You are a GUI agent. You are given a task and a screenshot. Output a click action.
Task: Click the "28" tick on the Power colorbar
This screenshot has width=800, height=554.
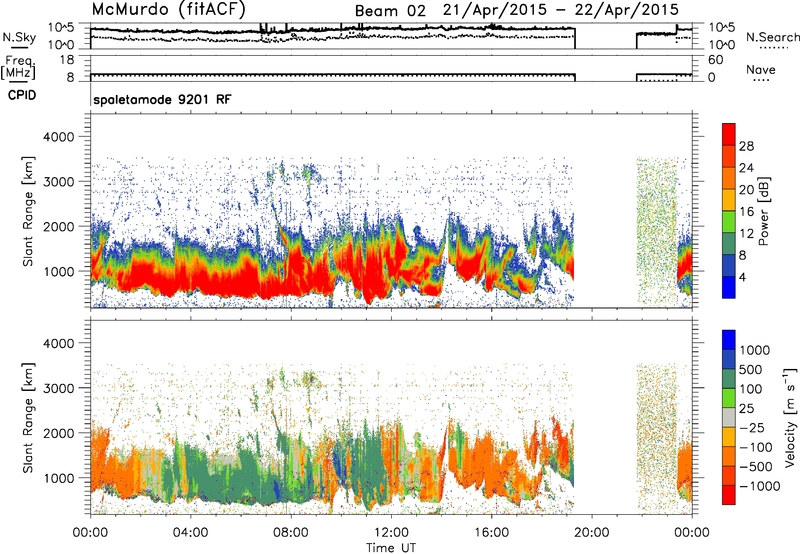[x=746, y=146]
